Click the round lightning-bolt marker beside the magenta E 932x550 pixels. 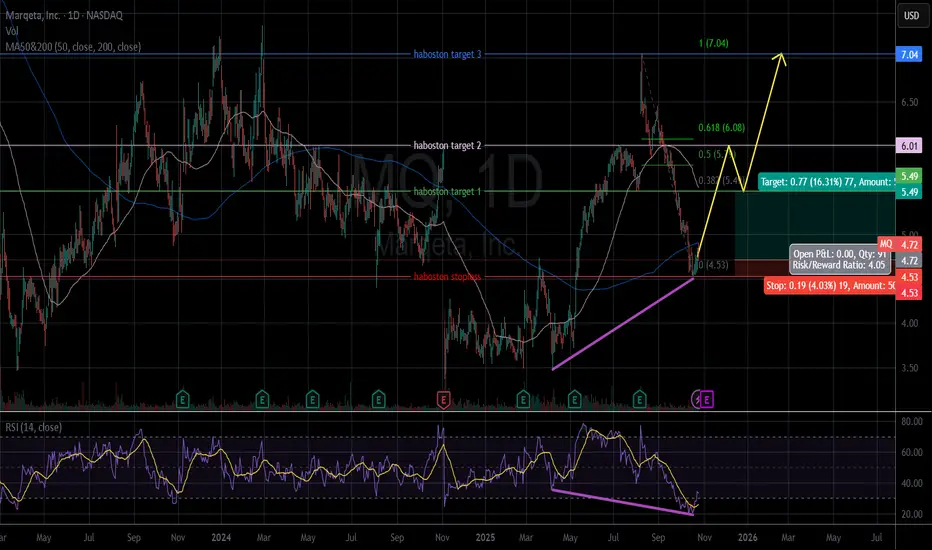[697, 400]
